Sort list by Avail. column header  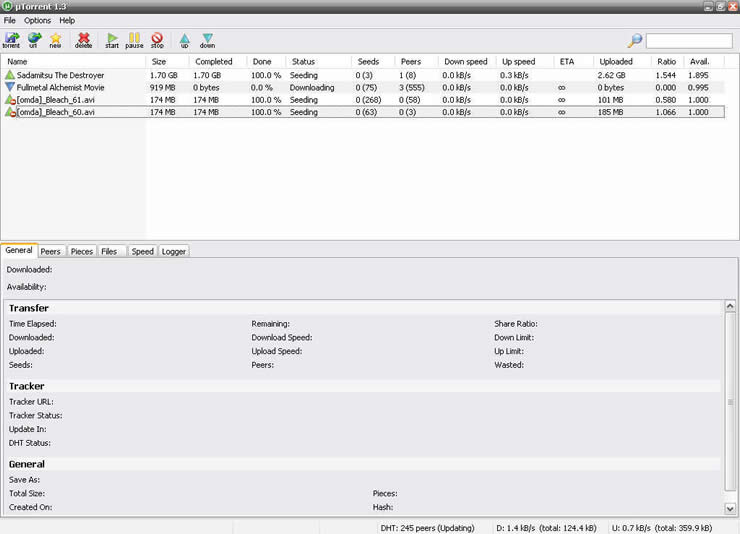[x=703, y=61]
